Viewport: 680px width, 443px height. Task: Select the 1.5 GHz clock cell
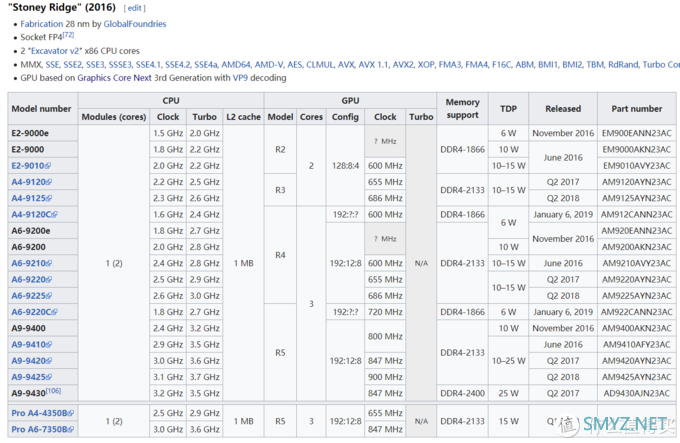click(168, 134)
